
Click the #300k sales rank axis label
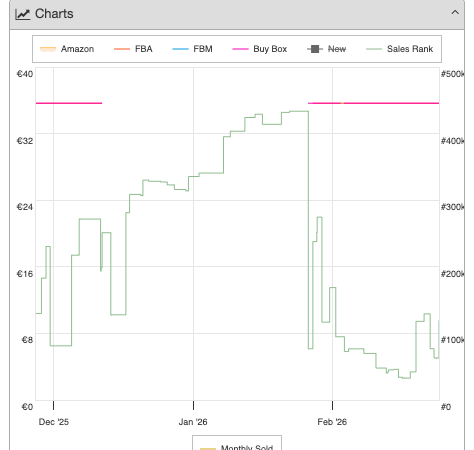[x=452, y=207]
